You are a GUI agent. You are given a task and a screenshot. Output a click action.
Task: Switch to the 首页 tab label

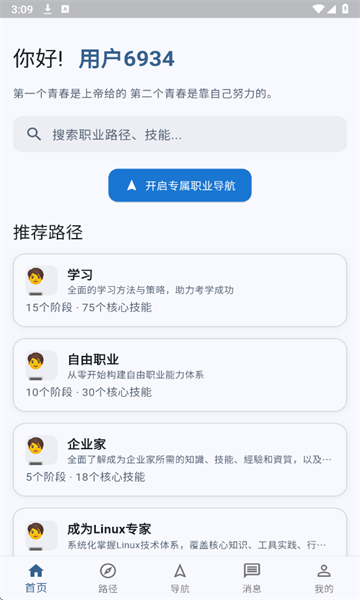(x=36, y=588)
